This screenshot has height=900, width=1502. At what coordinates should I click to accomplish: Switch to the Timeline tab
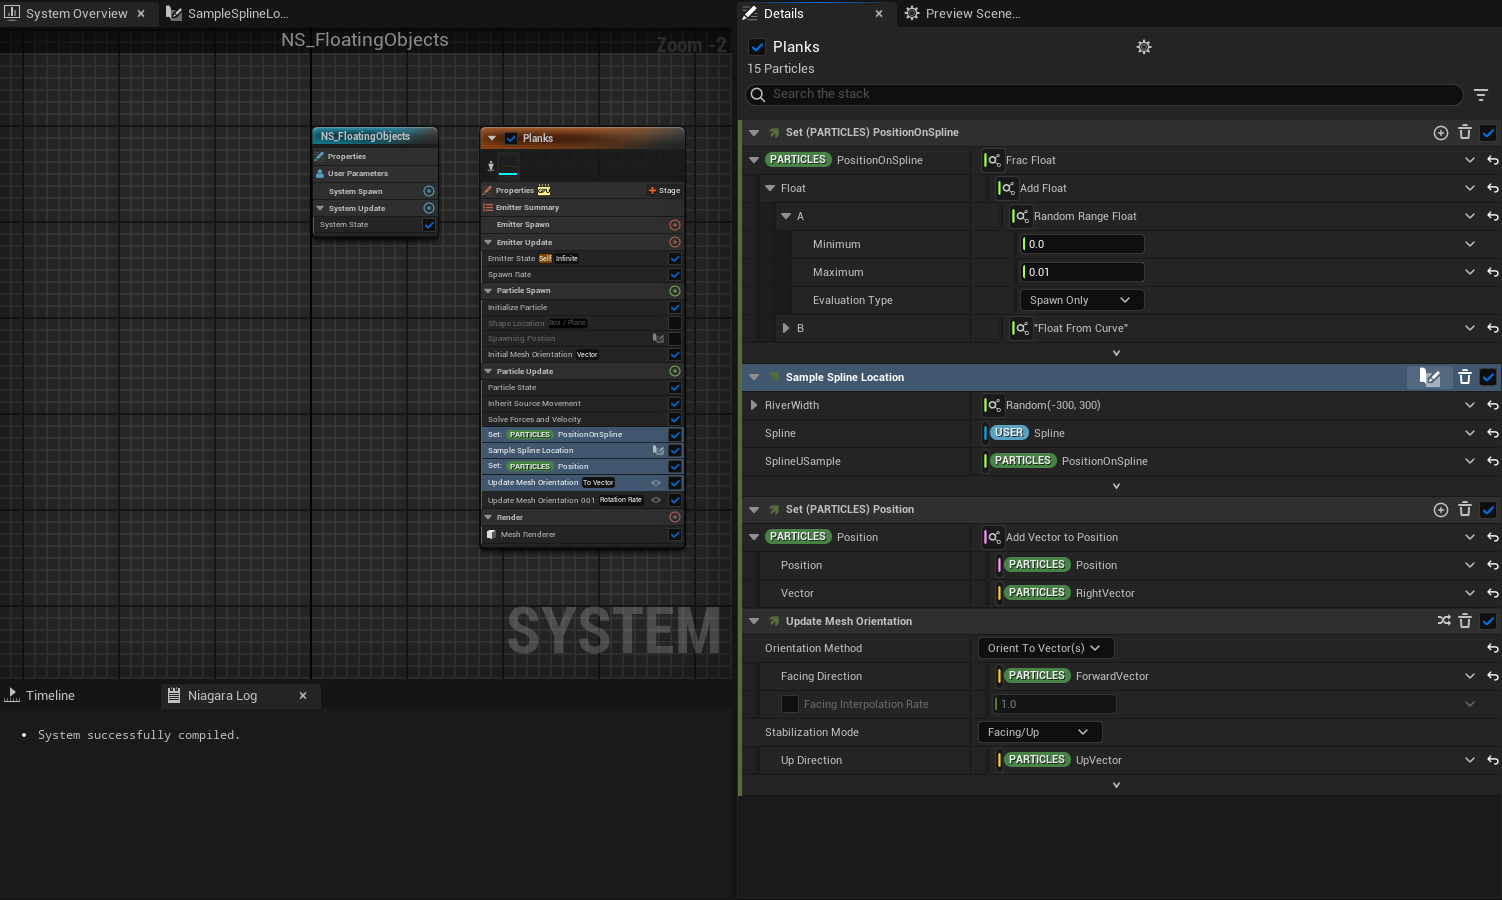(x=50, y=696)
